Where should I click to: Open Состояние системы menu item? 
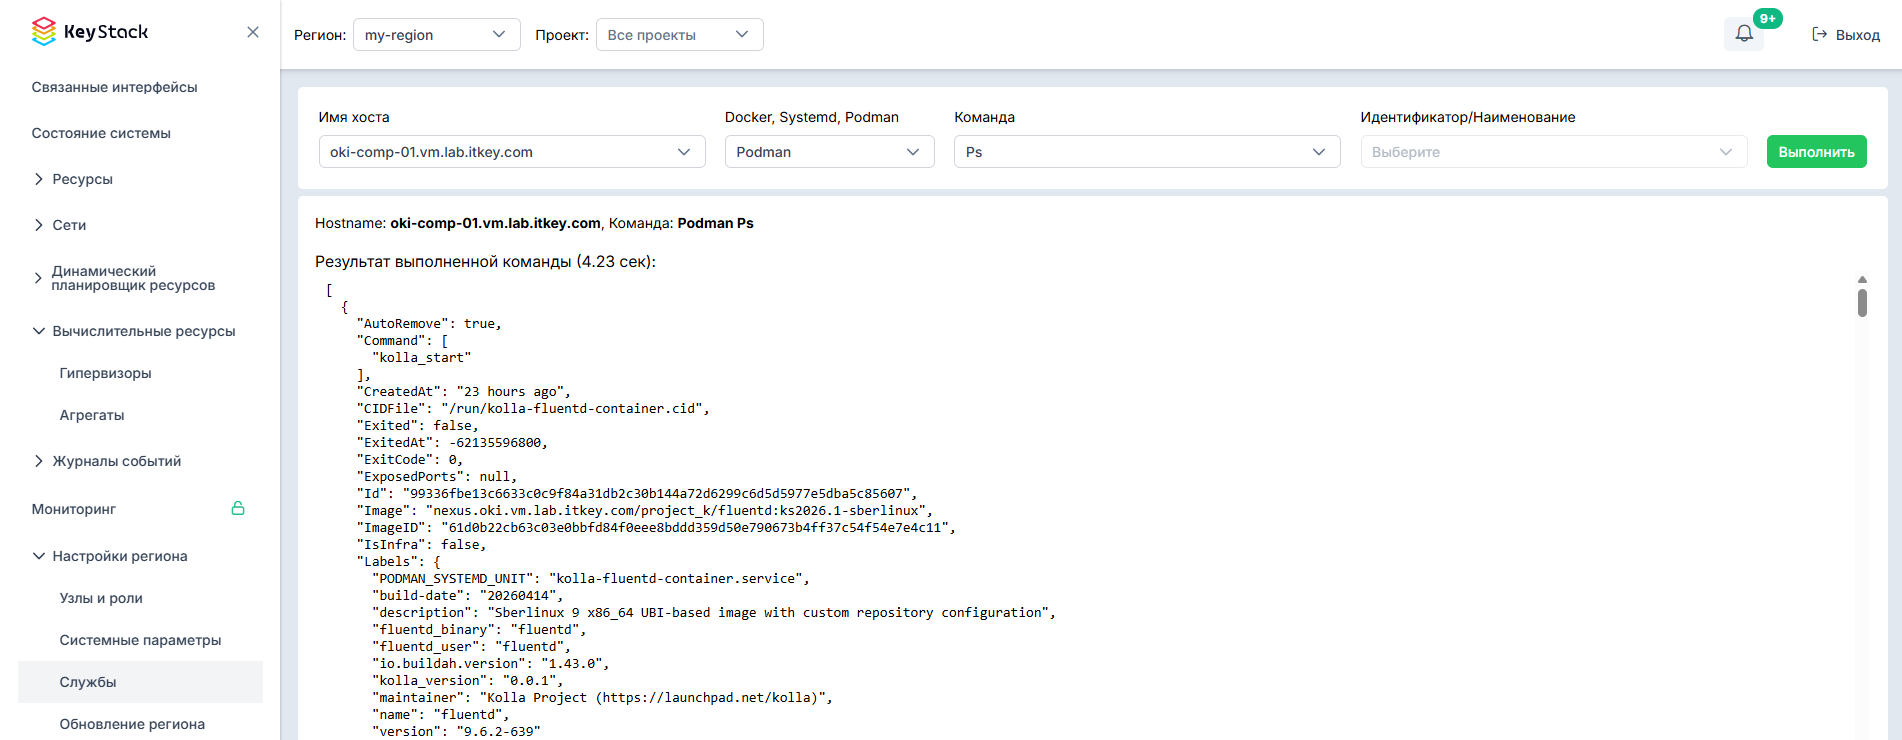point(101,133)
